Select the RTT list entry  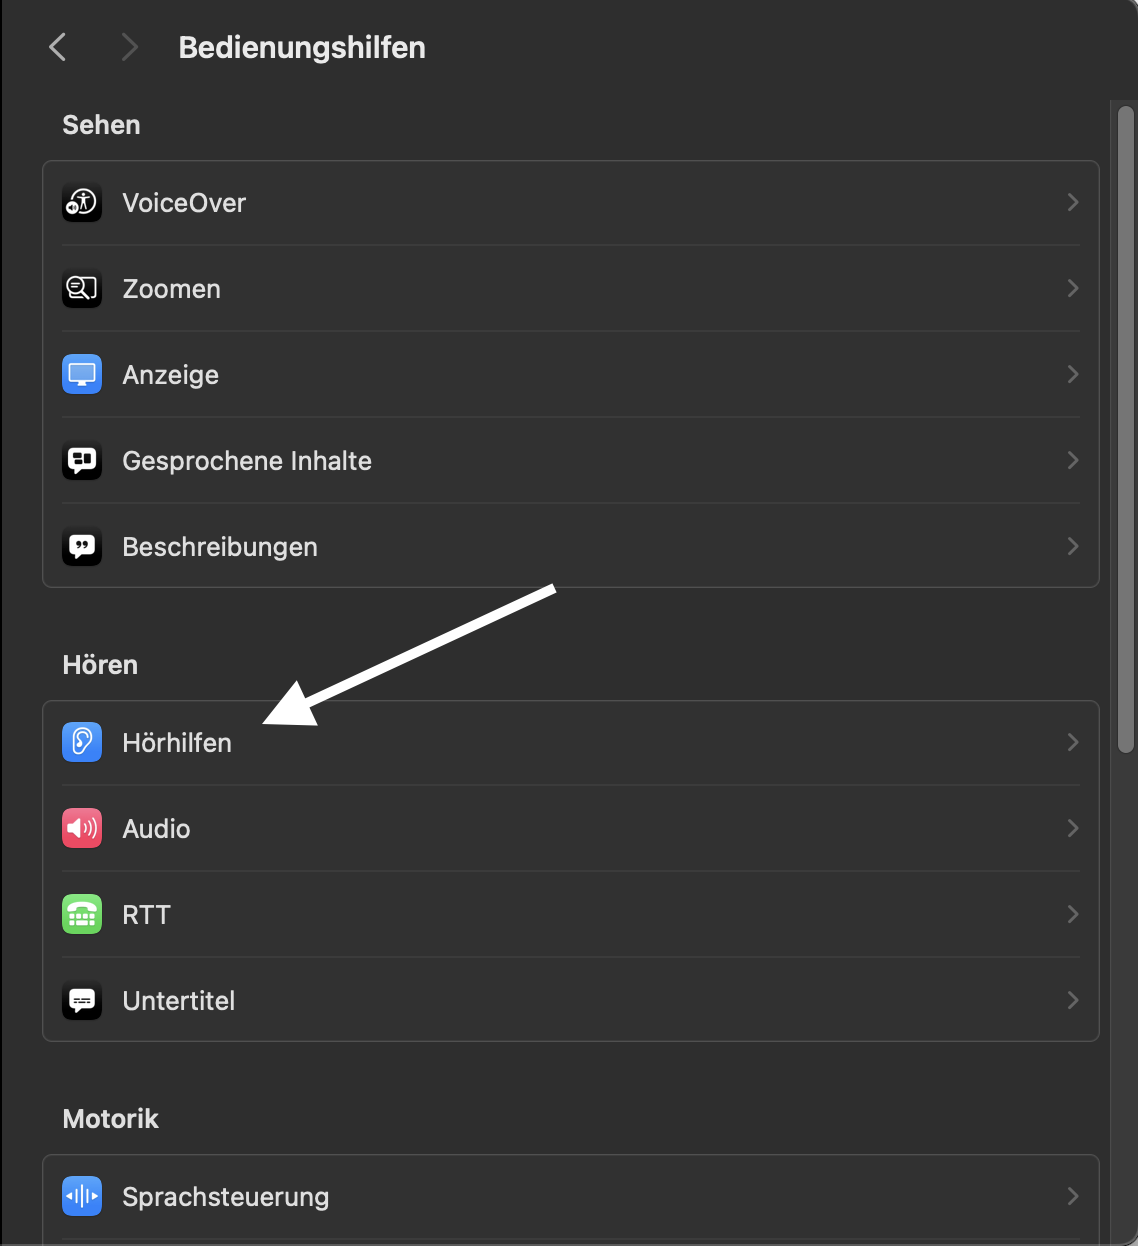coord(147,915)
